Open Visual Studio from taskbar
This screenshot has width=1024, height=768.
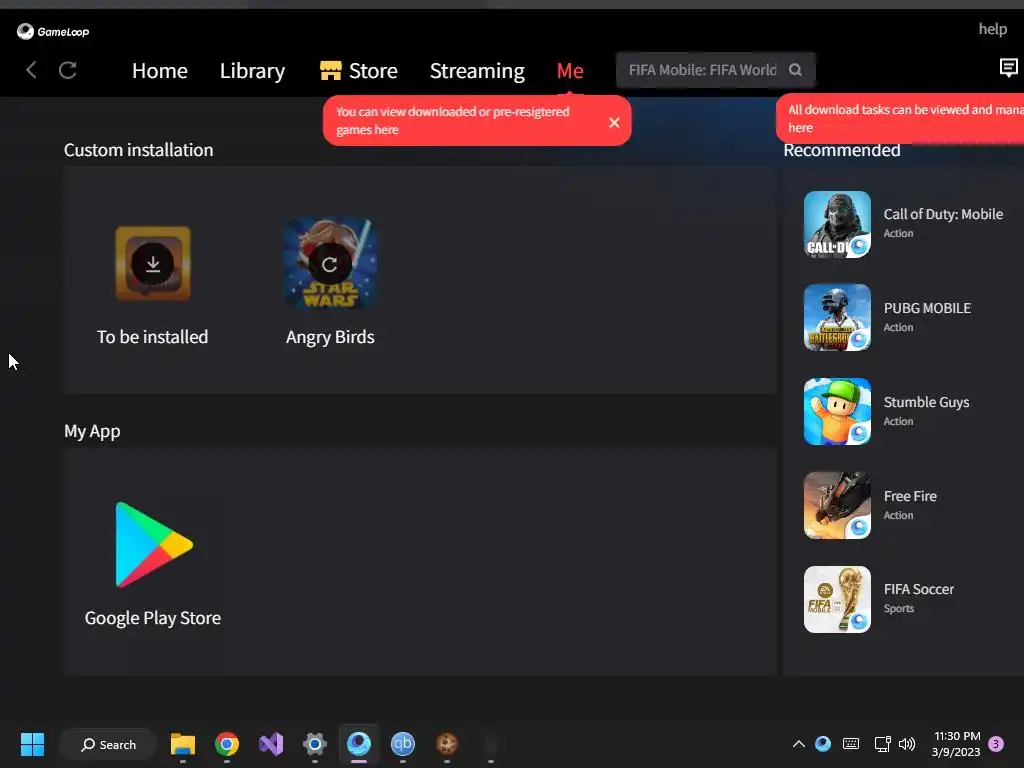[x=271, y=744]
